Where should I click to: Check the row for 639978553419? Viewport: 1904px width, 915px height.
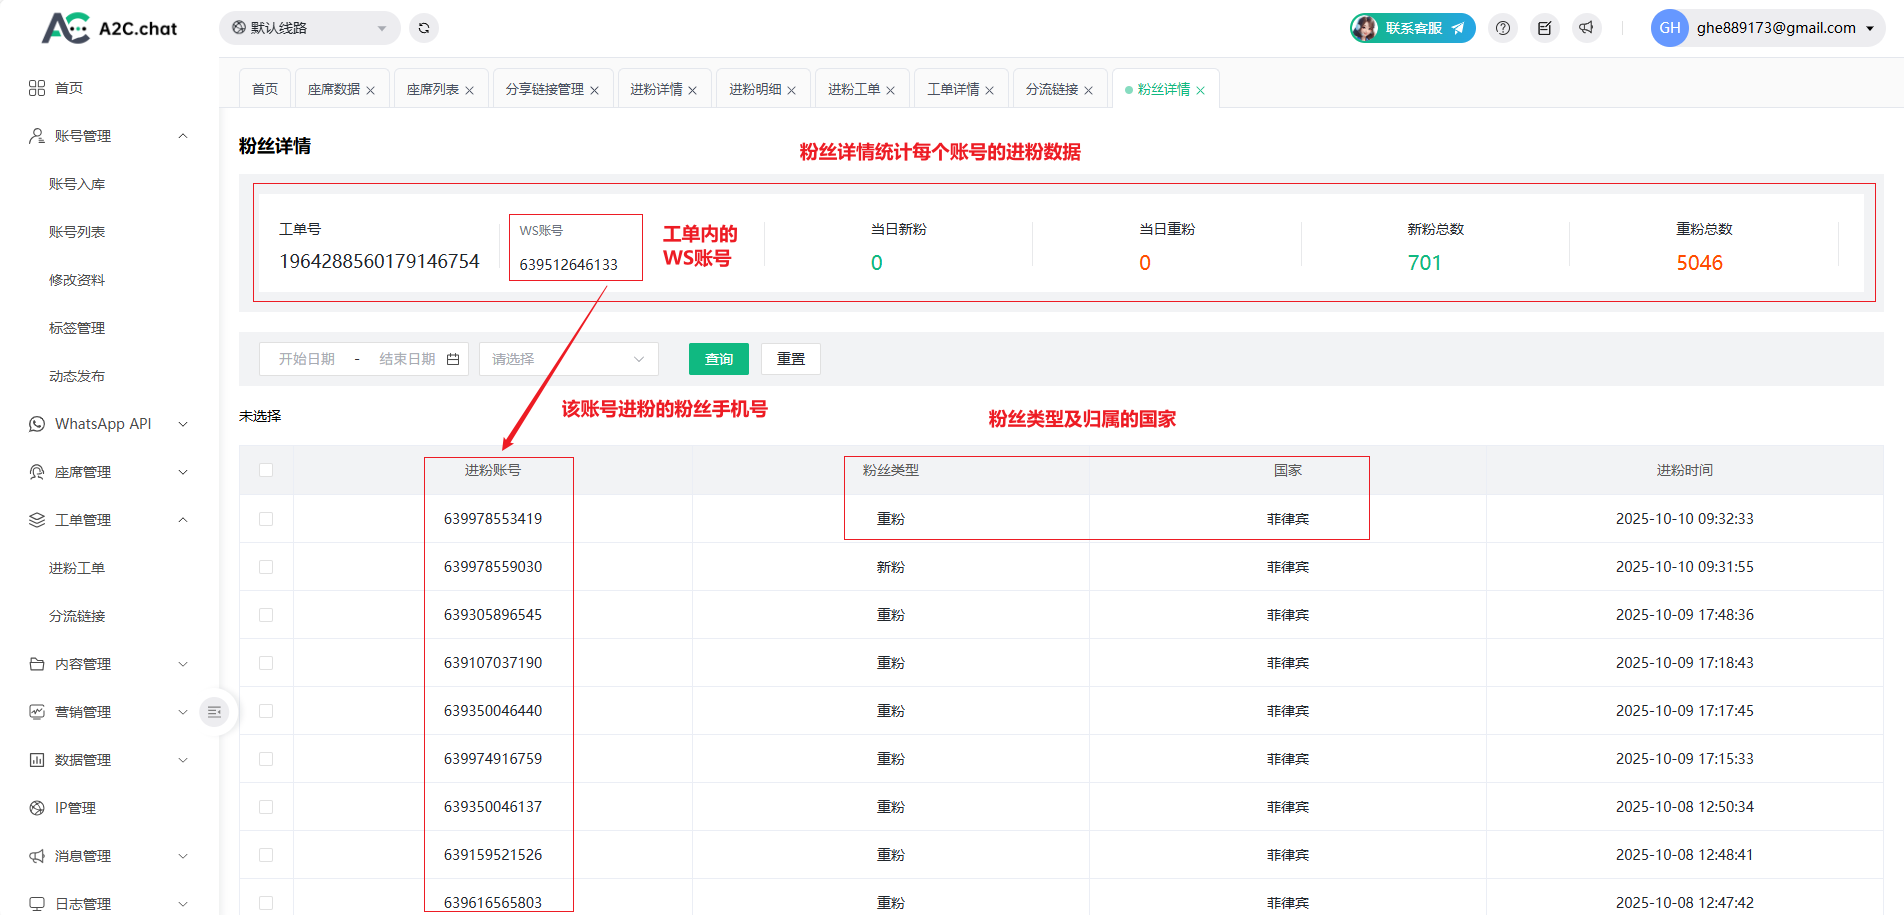[x=266, y=519]
